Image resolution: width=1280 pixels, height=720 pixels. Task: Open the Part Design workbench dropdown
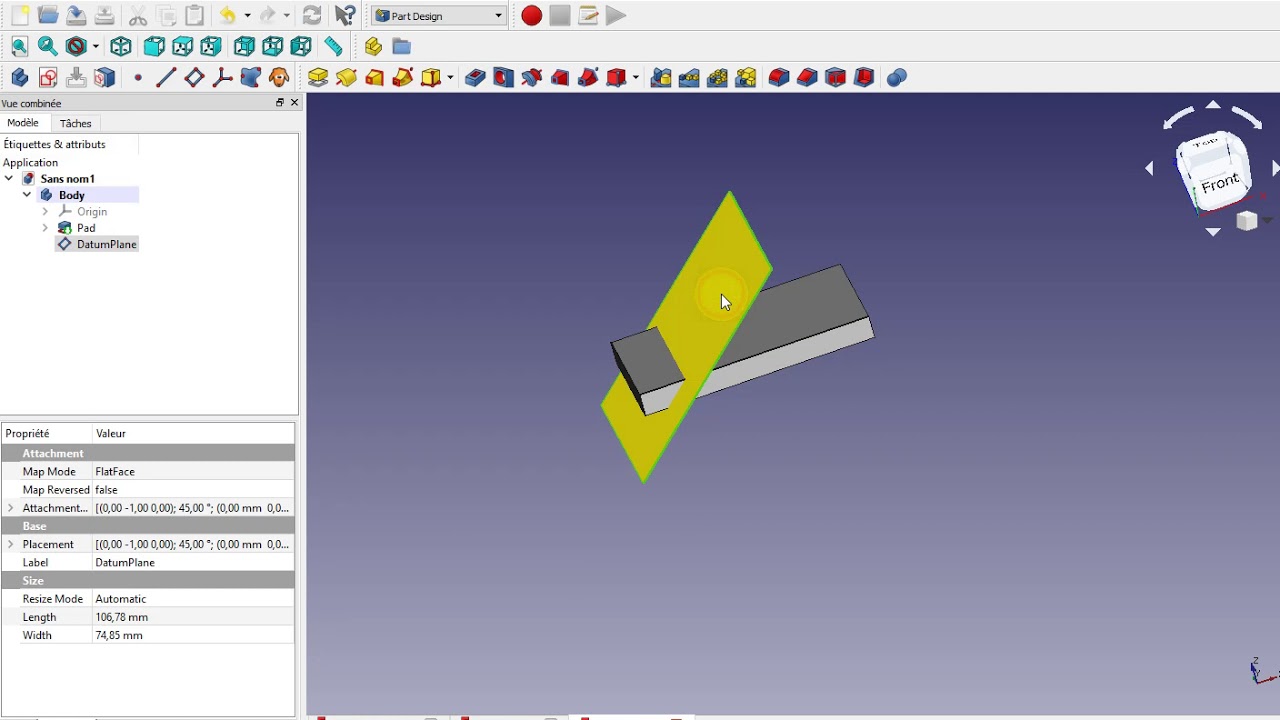click(x=440, y=16)
